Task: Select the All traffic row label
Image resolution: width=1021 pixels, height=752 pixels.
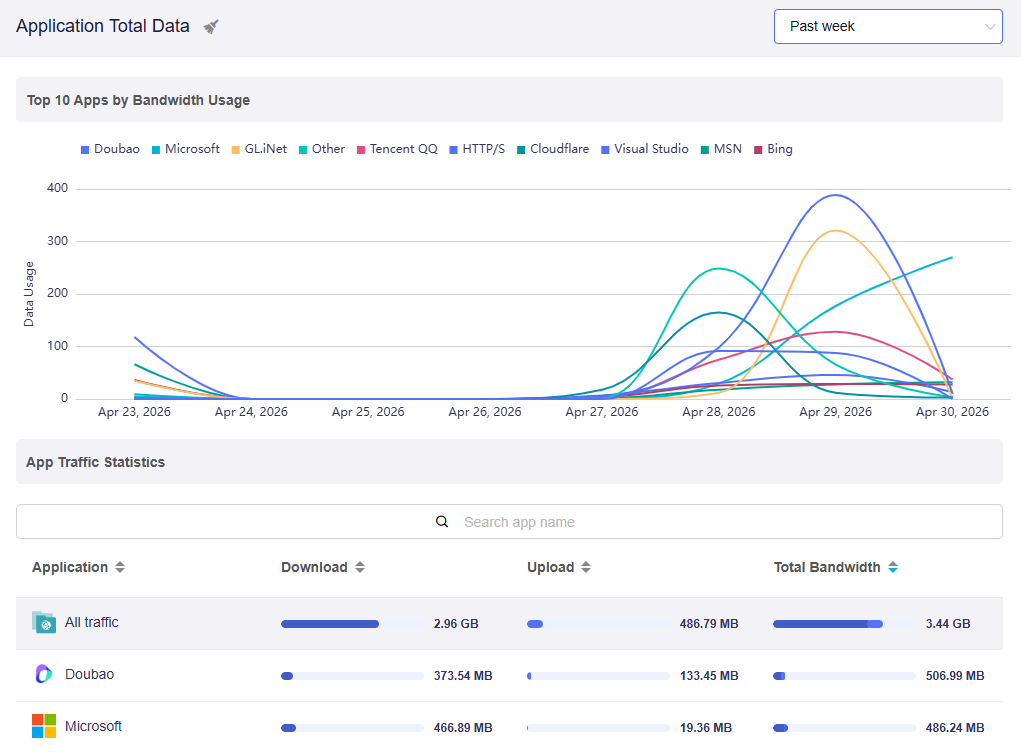Action: 92,622
